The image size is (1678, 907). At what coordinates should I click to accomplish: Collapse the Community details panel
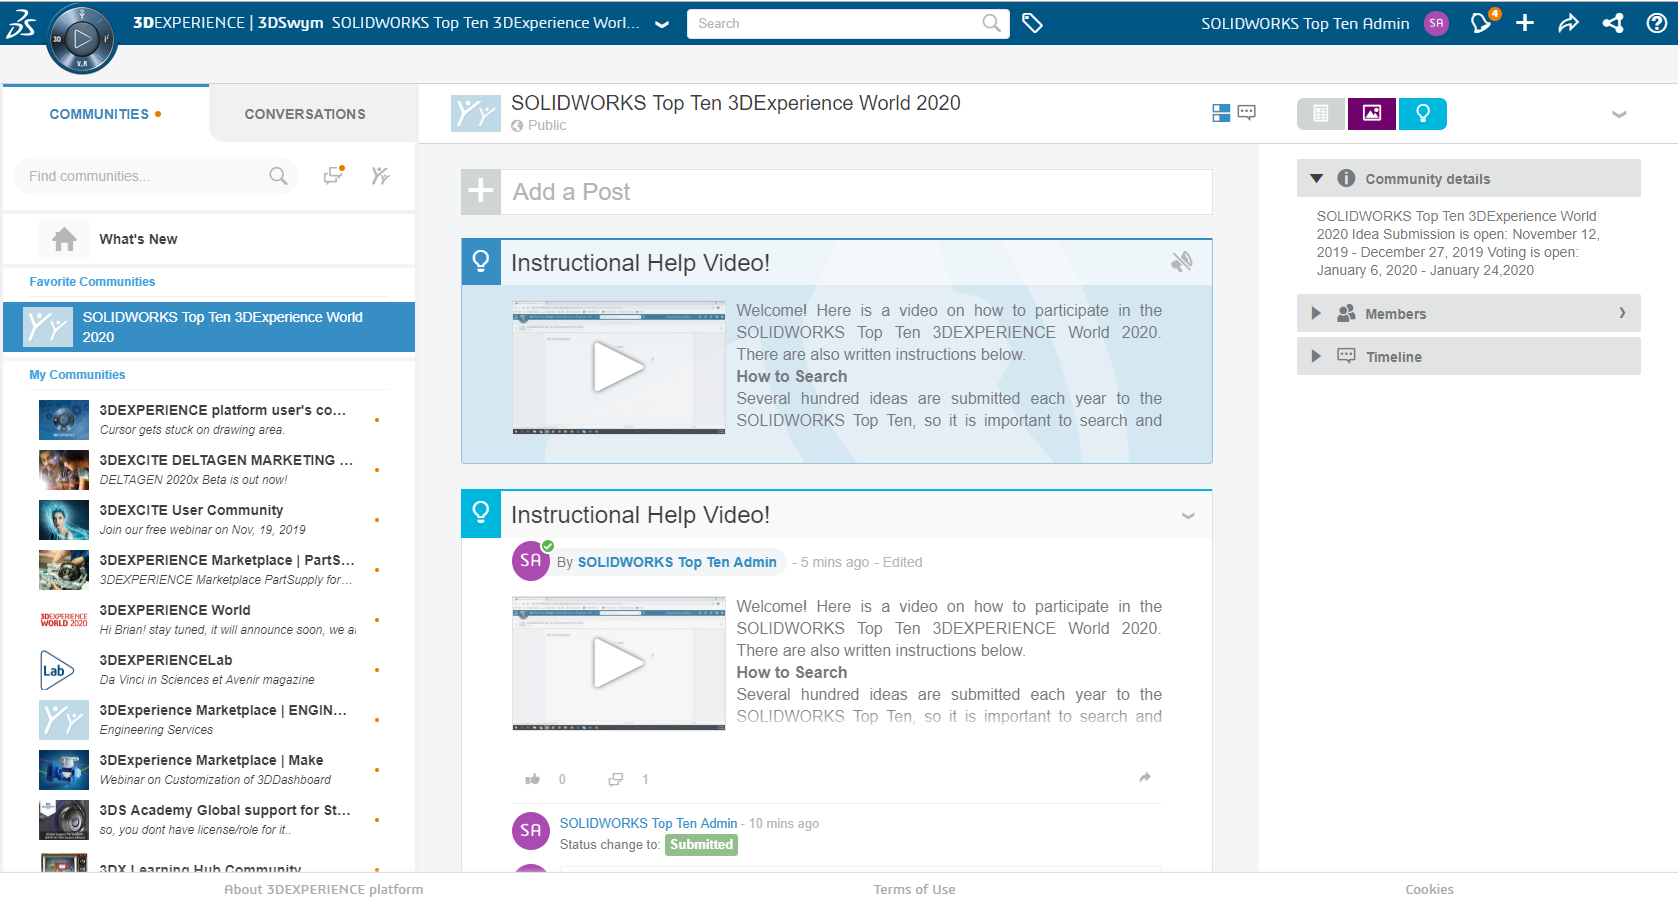pos(1317,178)
